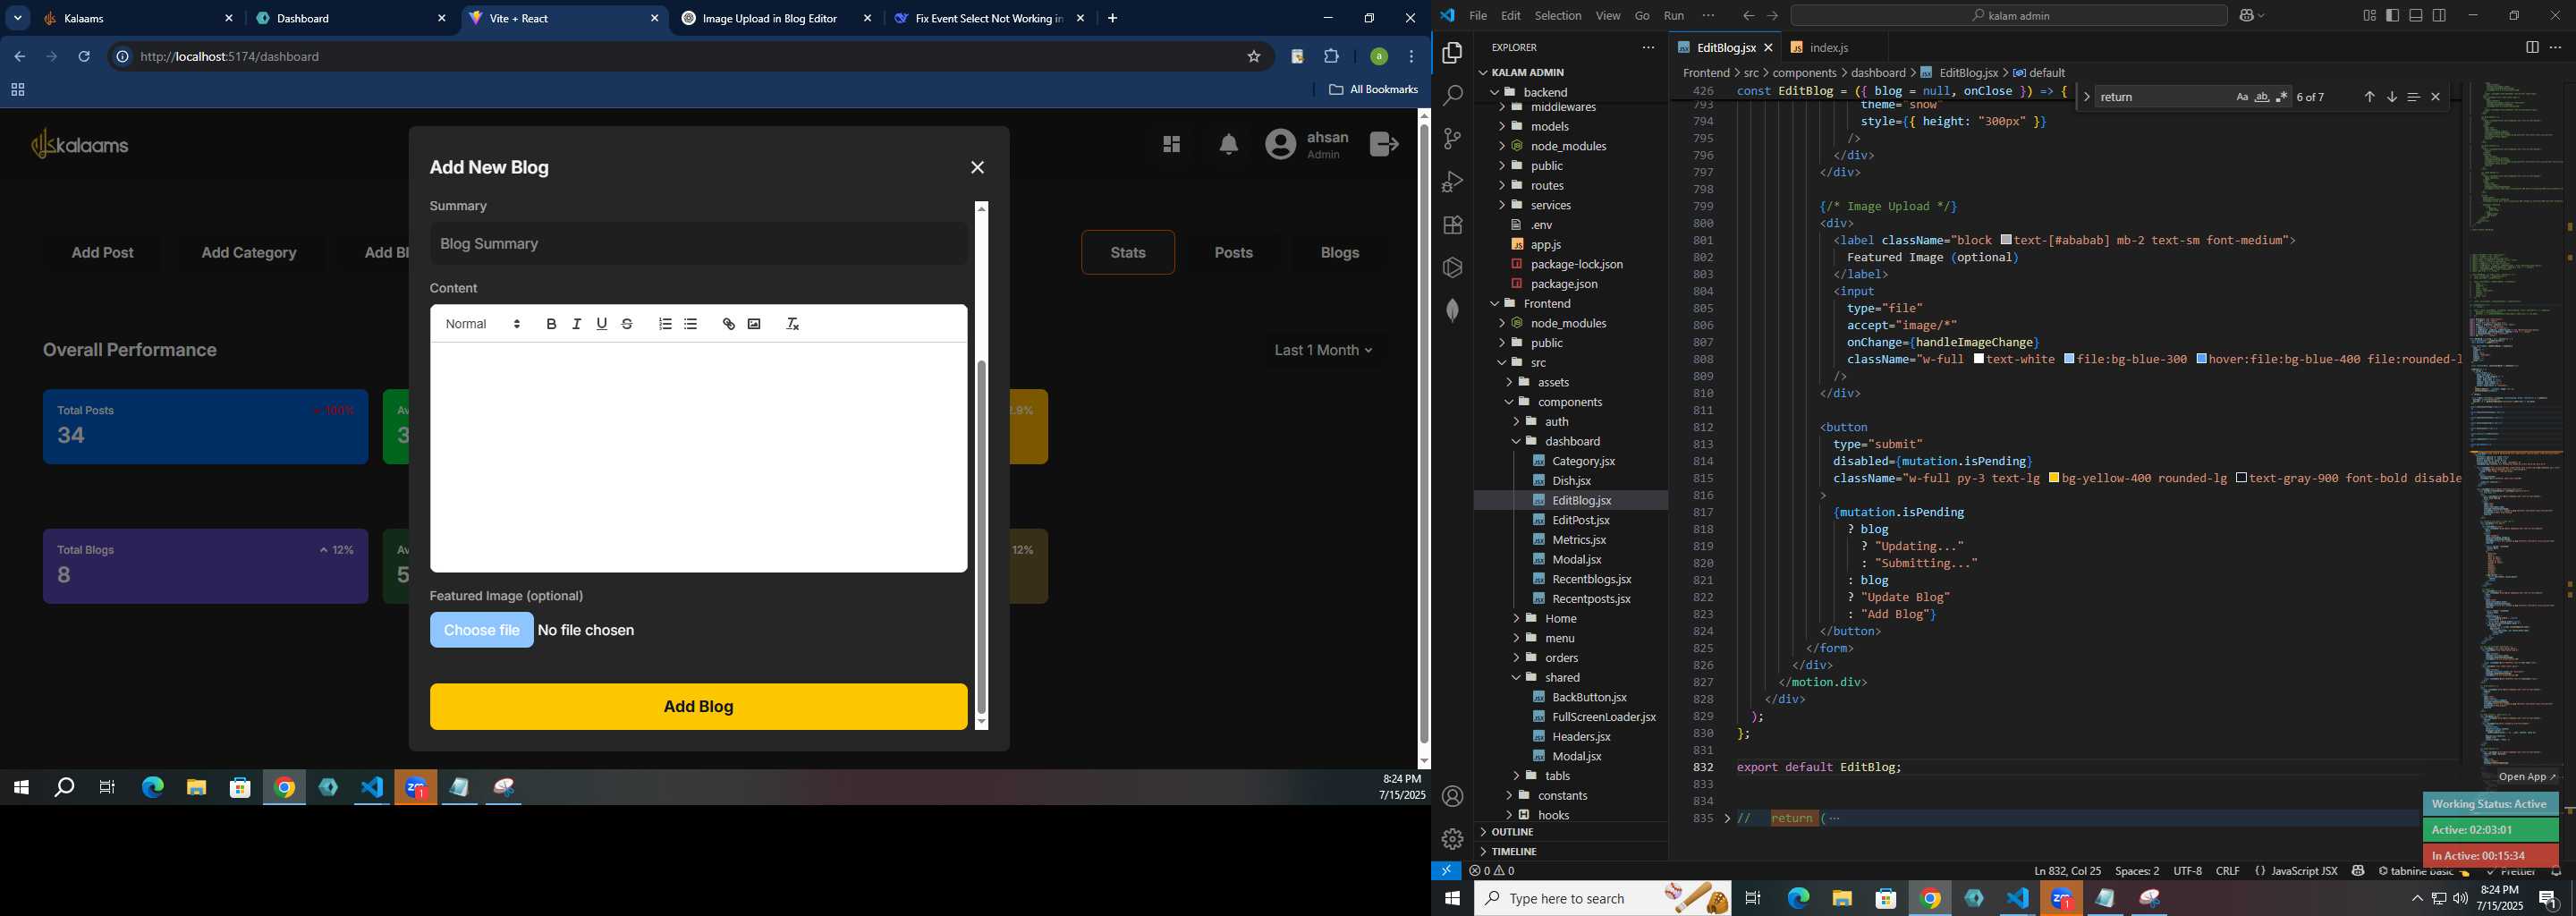Click the Blog Summary input field
The width and height of the screenshot is (2576, 916).
(x=699, y=244)
